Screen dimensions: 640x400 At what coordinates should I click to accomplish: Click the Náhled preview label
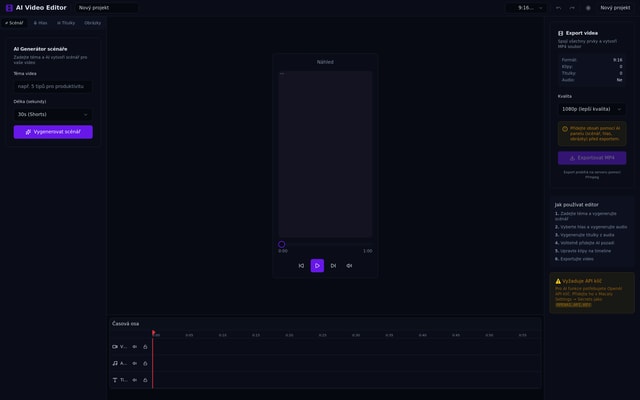point(325,62)
